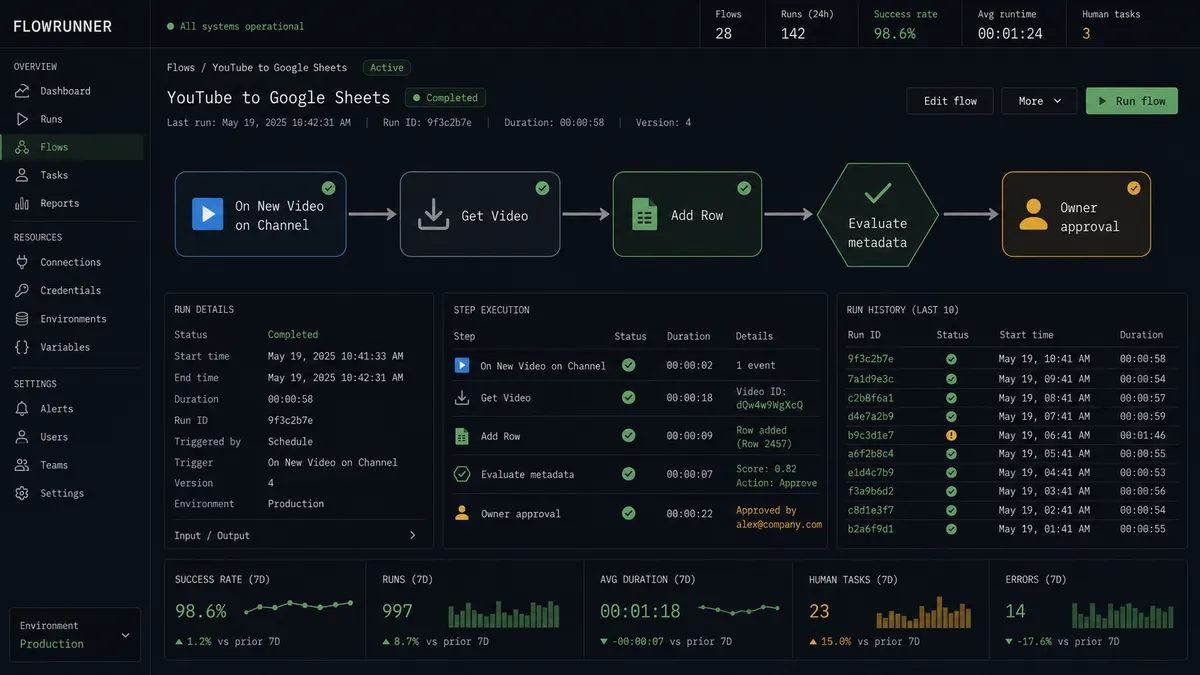Click the Human tasks 3 header stat

click(1112, 24)
